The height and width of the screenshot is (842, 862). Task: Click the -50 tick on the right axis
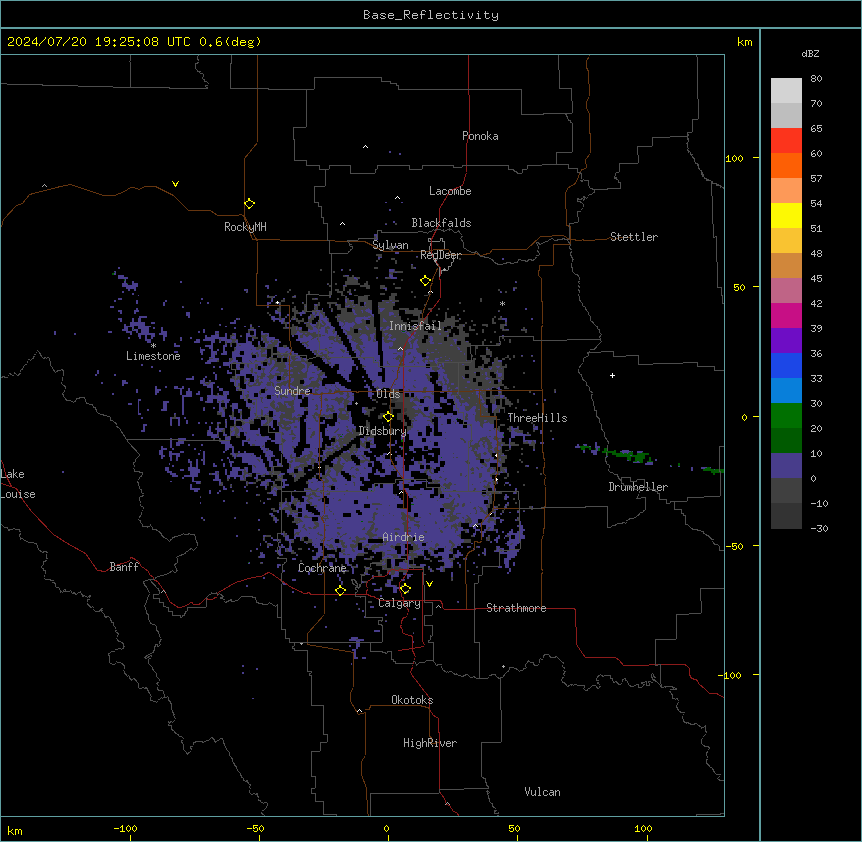click(x=734, y=546)
